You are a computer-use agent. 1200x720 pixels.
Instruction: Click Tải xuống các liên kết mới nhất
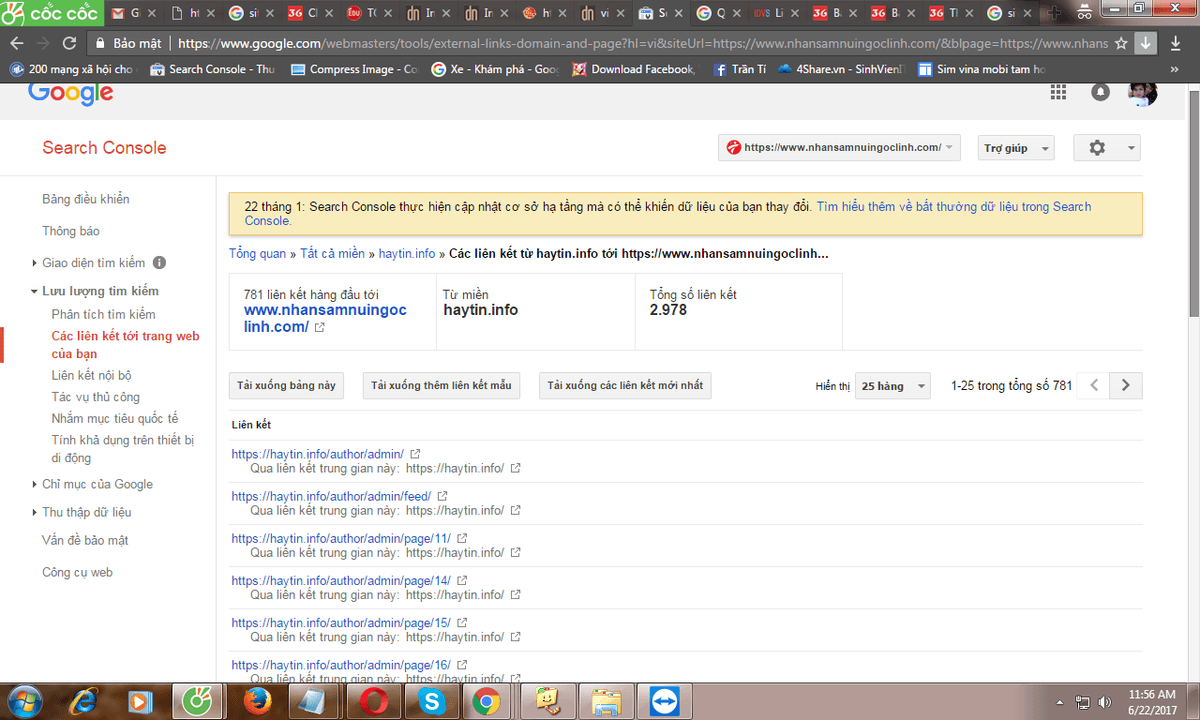[625, 386]
